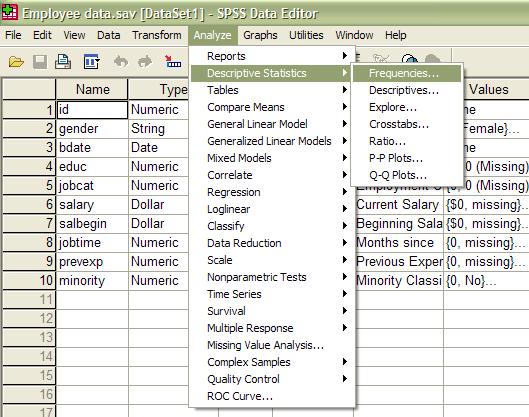Viewport: 529px width, 417px height.
Task: Click the Redo arrow icon
Action: click(145, 62)
